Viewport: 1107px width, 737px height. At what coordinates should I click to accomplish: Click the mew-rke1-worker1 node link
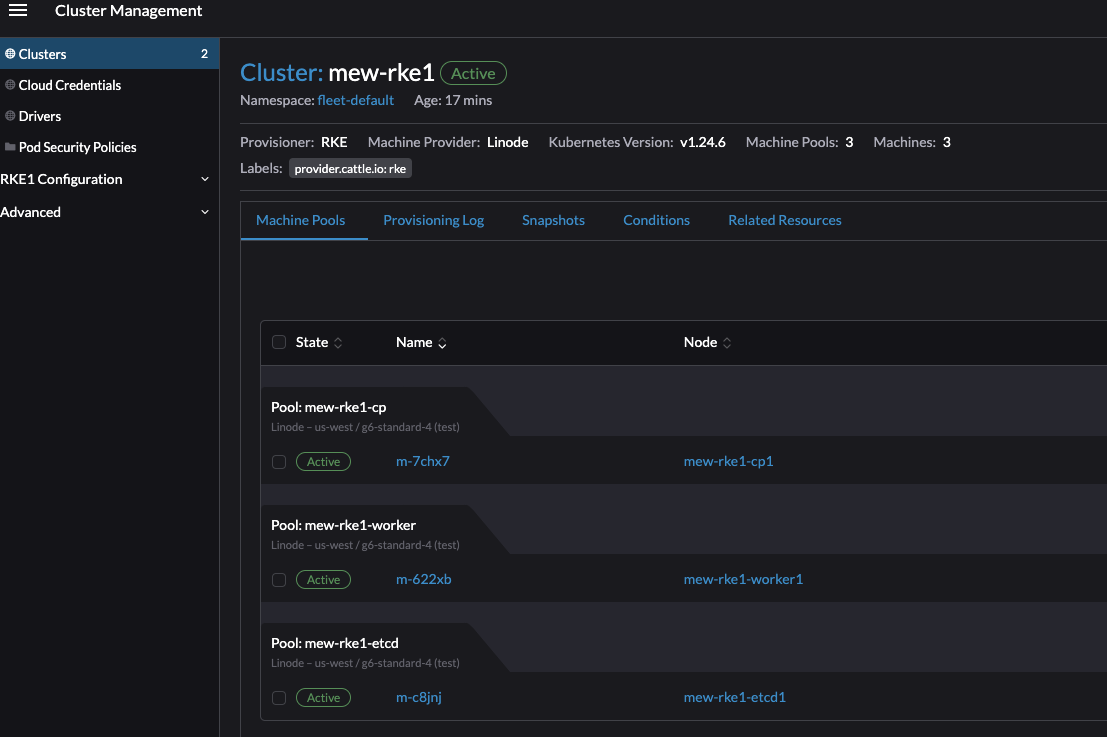pos(743,579)
